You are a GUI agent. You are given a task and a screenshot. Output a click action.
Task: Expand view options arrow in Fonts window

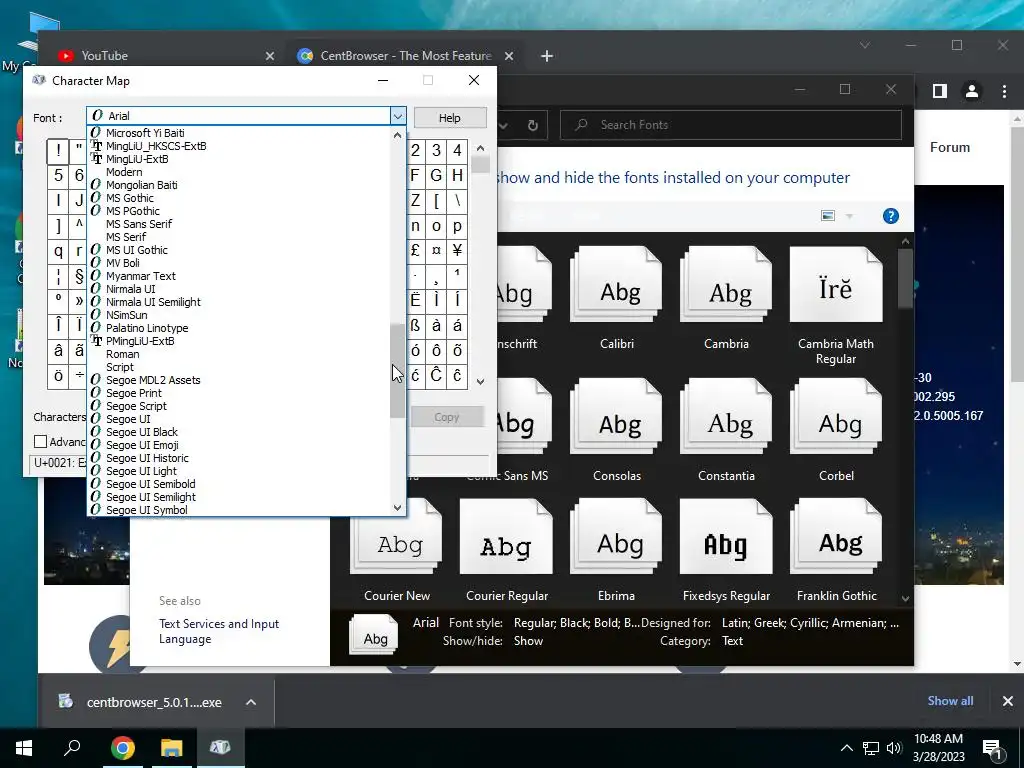tap(850, 216)
